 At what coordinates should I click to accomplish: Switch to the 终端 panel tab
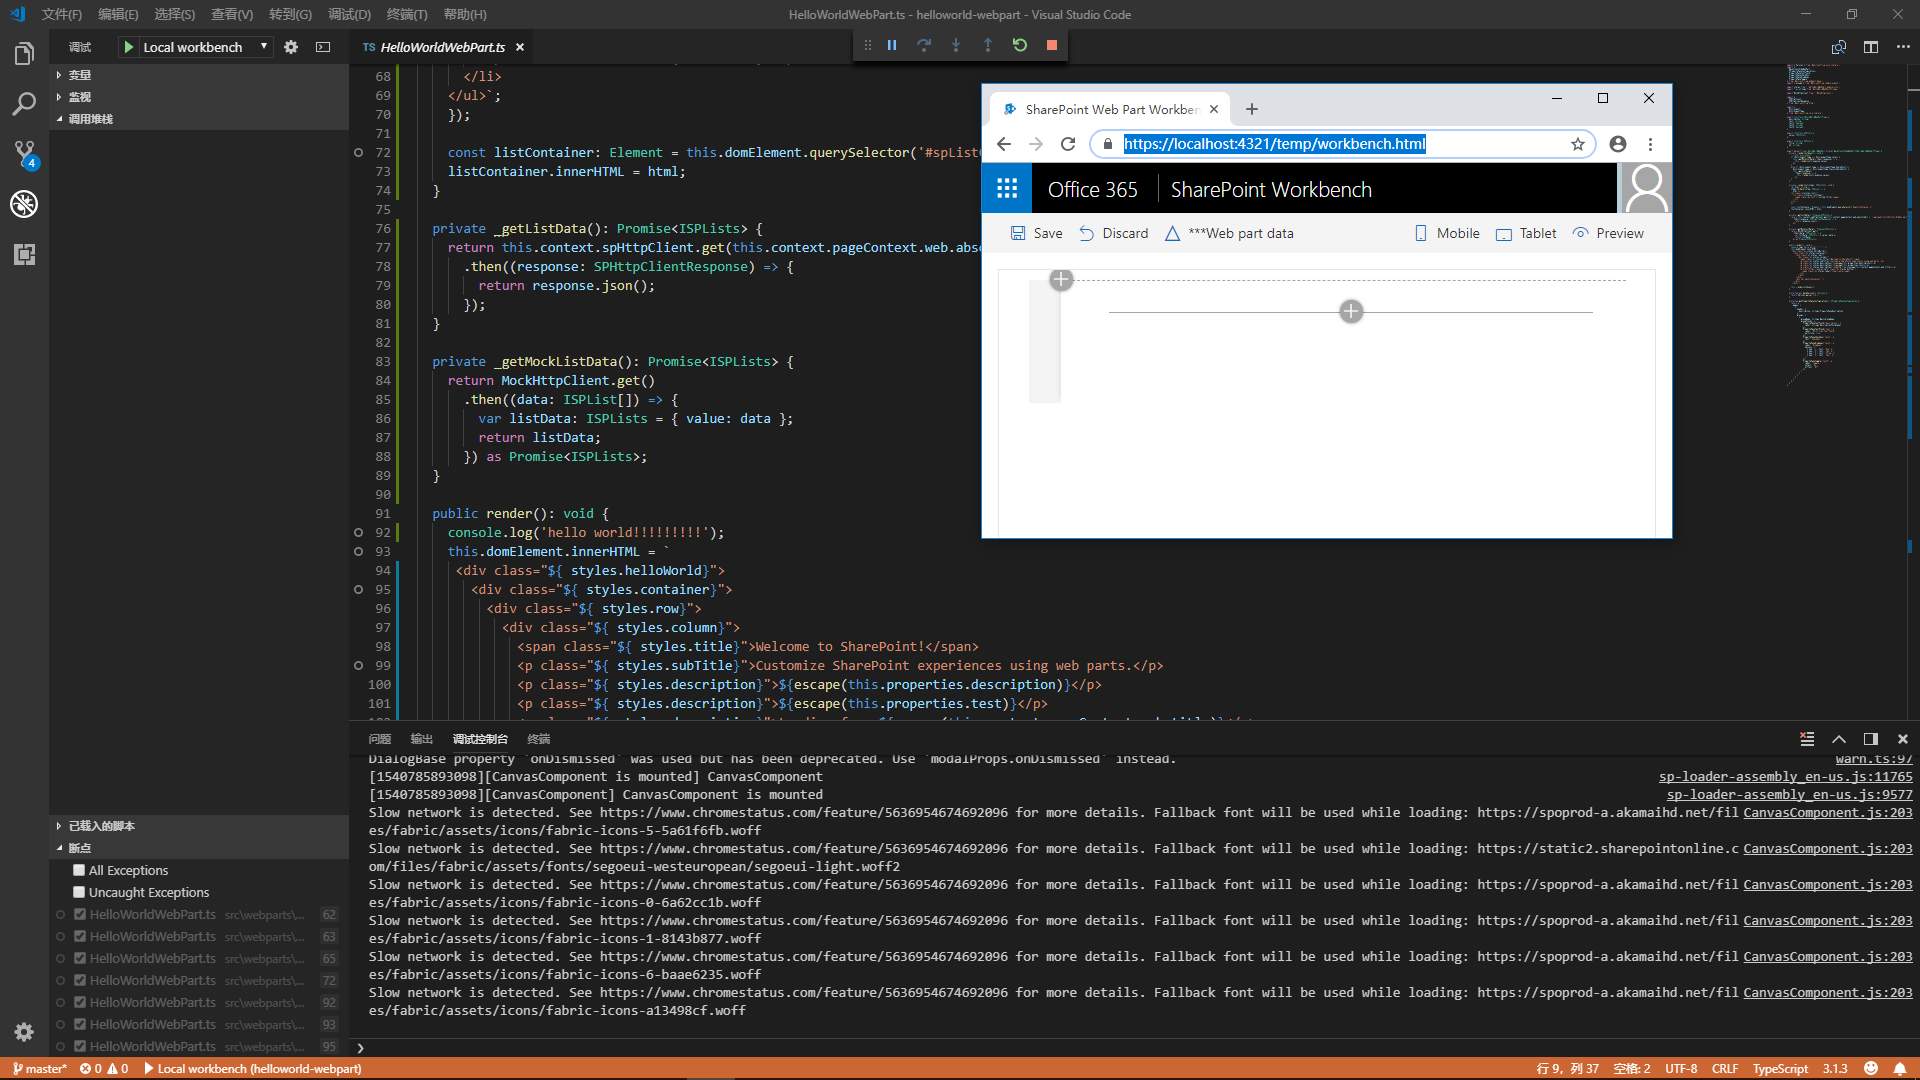[x=539, y=739]
